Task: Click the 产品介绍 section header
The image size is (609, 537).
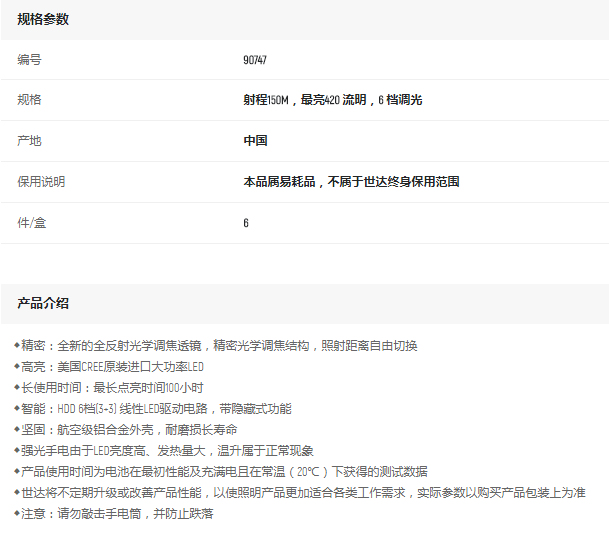Action: [43, 304]
